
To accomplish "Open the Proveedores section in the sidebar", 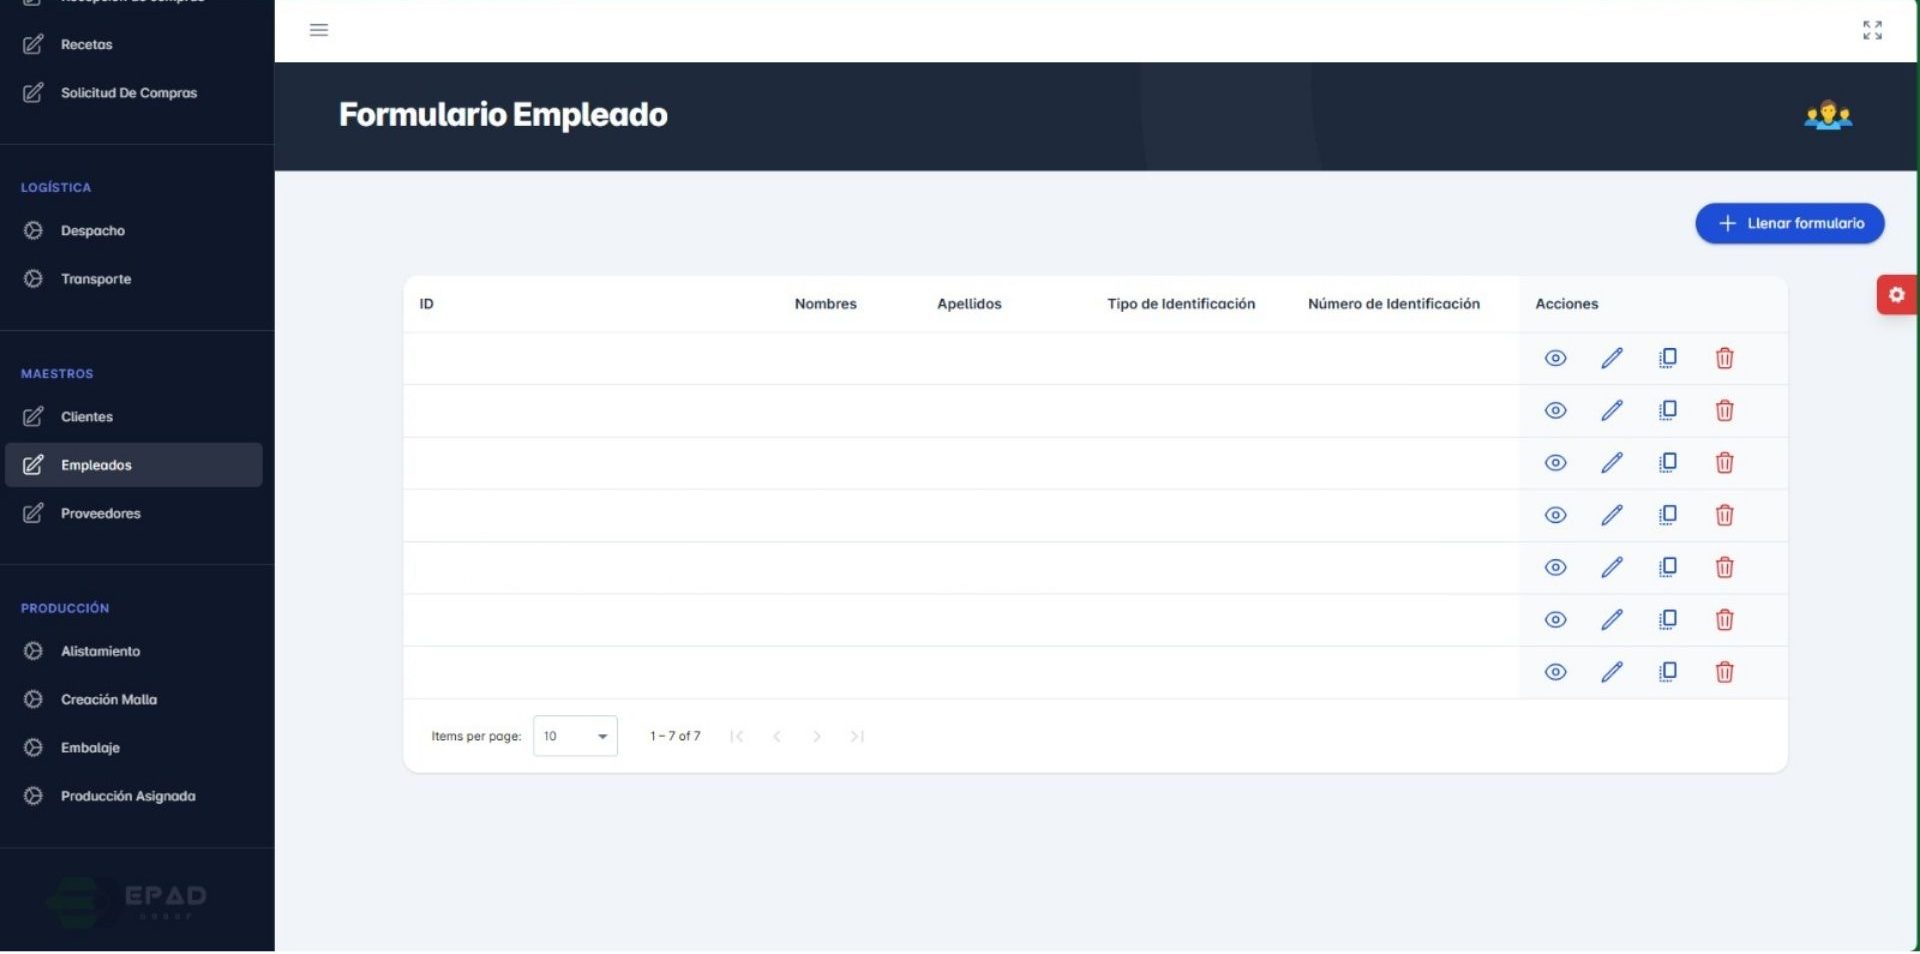I will click(x=100, y=513).
